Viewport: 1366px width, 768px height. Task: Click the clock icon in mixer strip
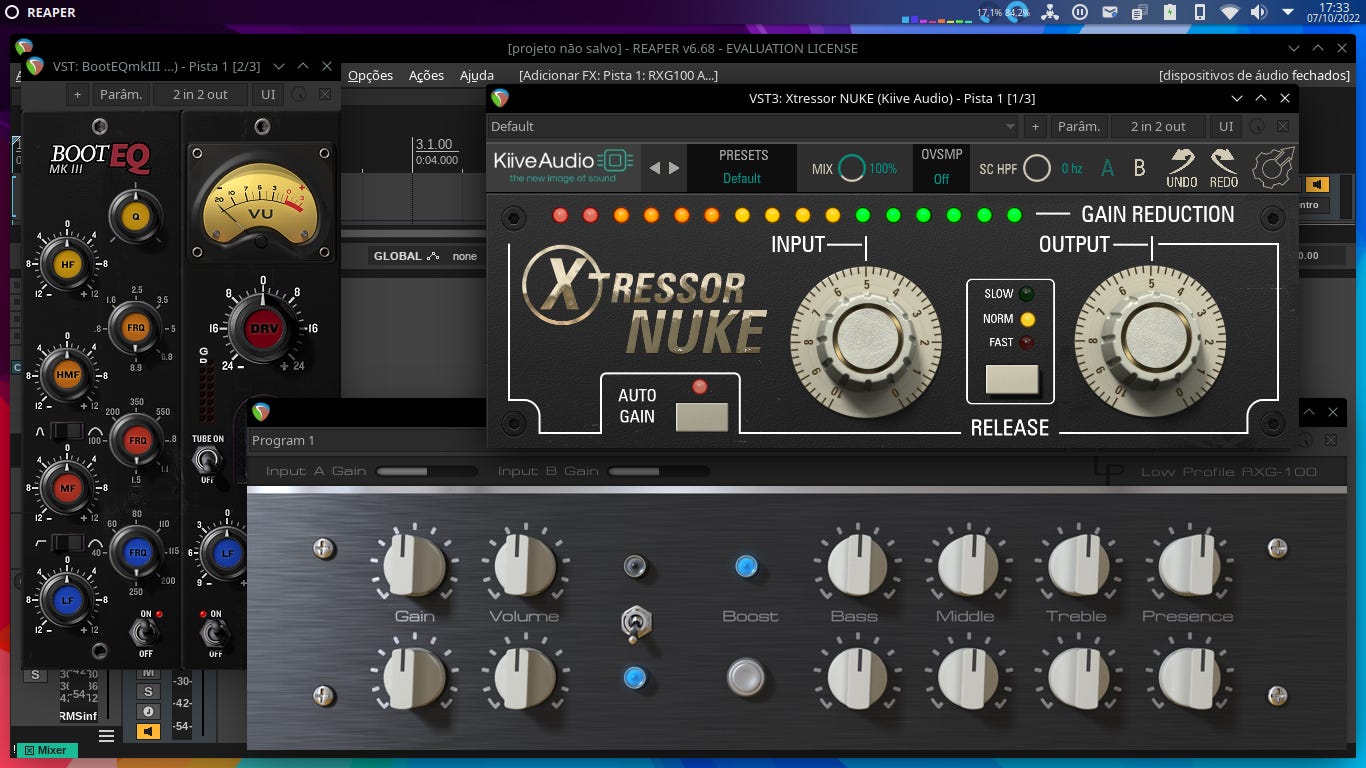tap(148, 711)
